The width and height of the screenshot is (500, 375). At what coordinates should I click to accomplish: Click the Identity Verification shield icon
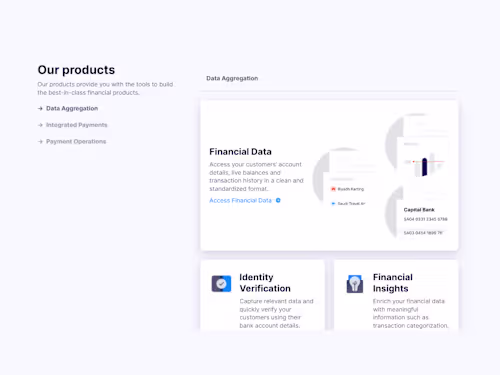pyautogui.click(x=221, y=284)
